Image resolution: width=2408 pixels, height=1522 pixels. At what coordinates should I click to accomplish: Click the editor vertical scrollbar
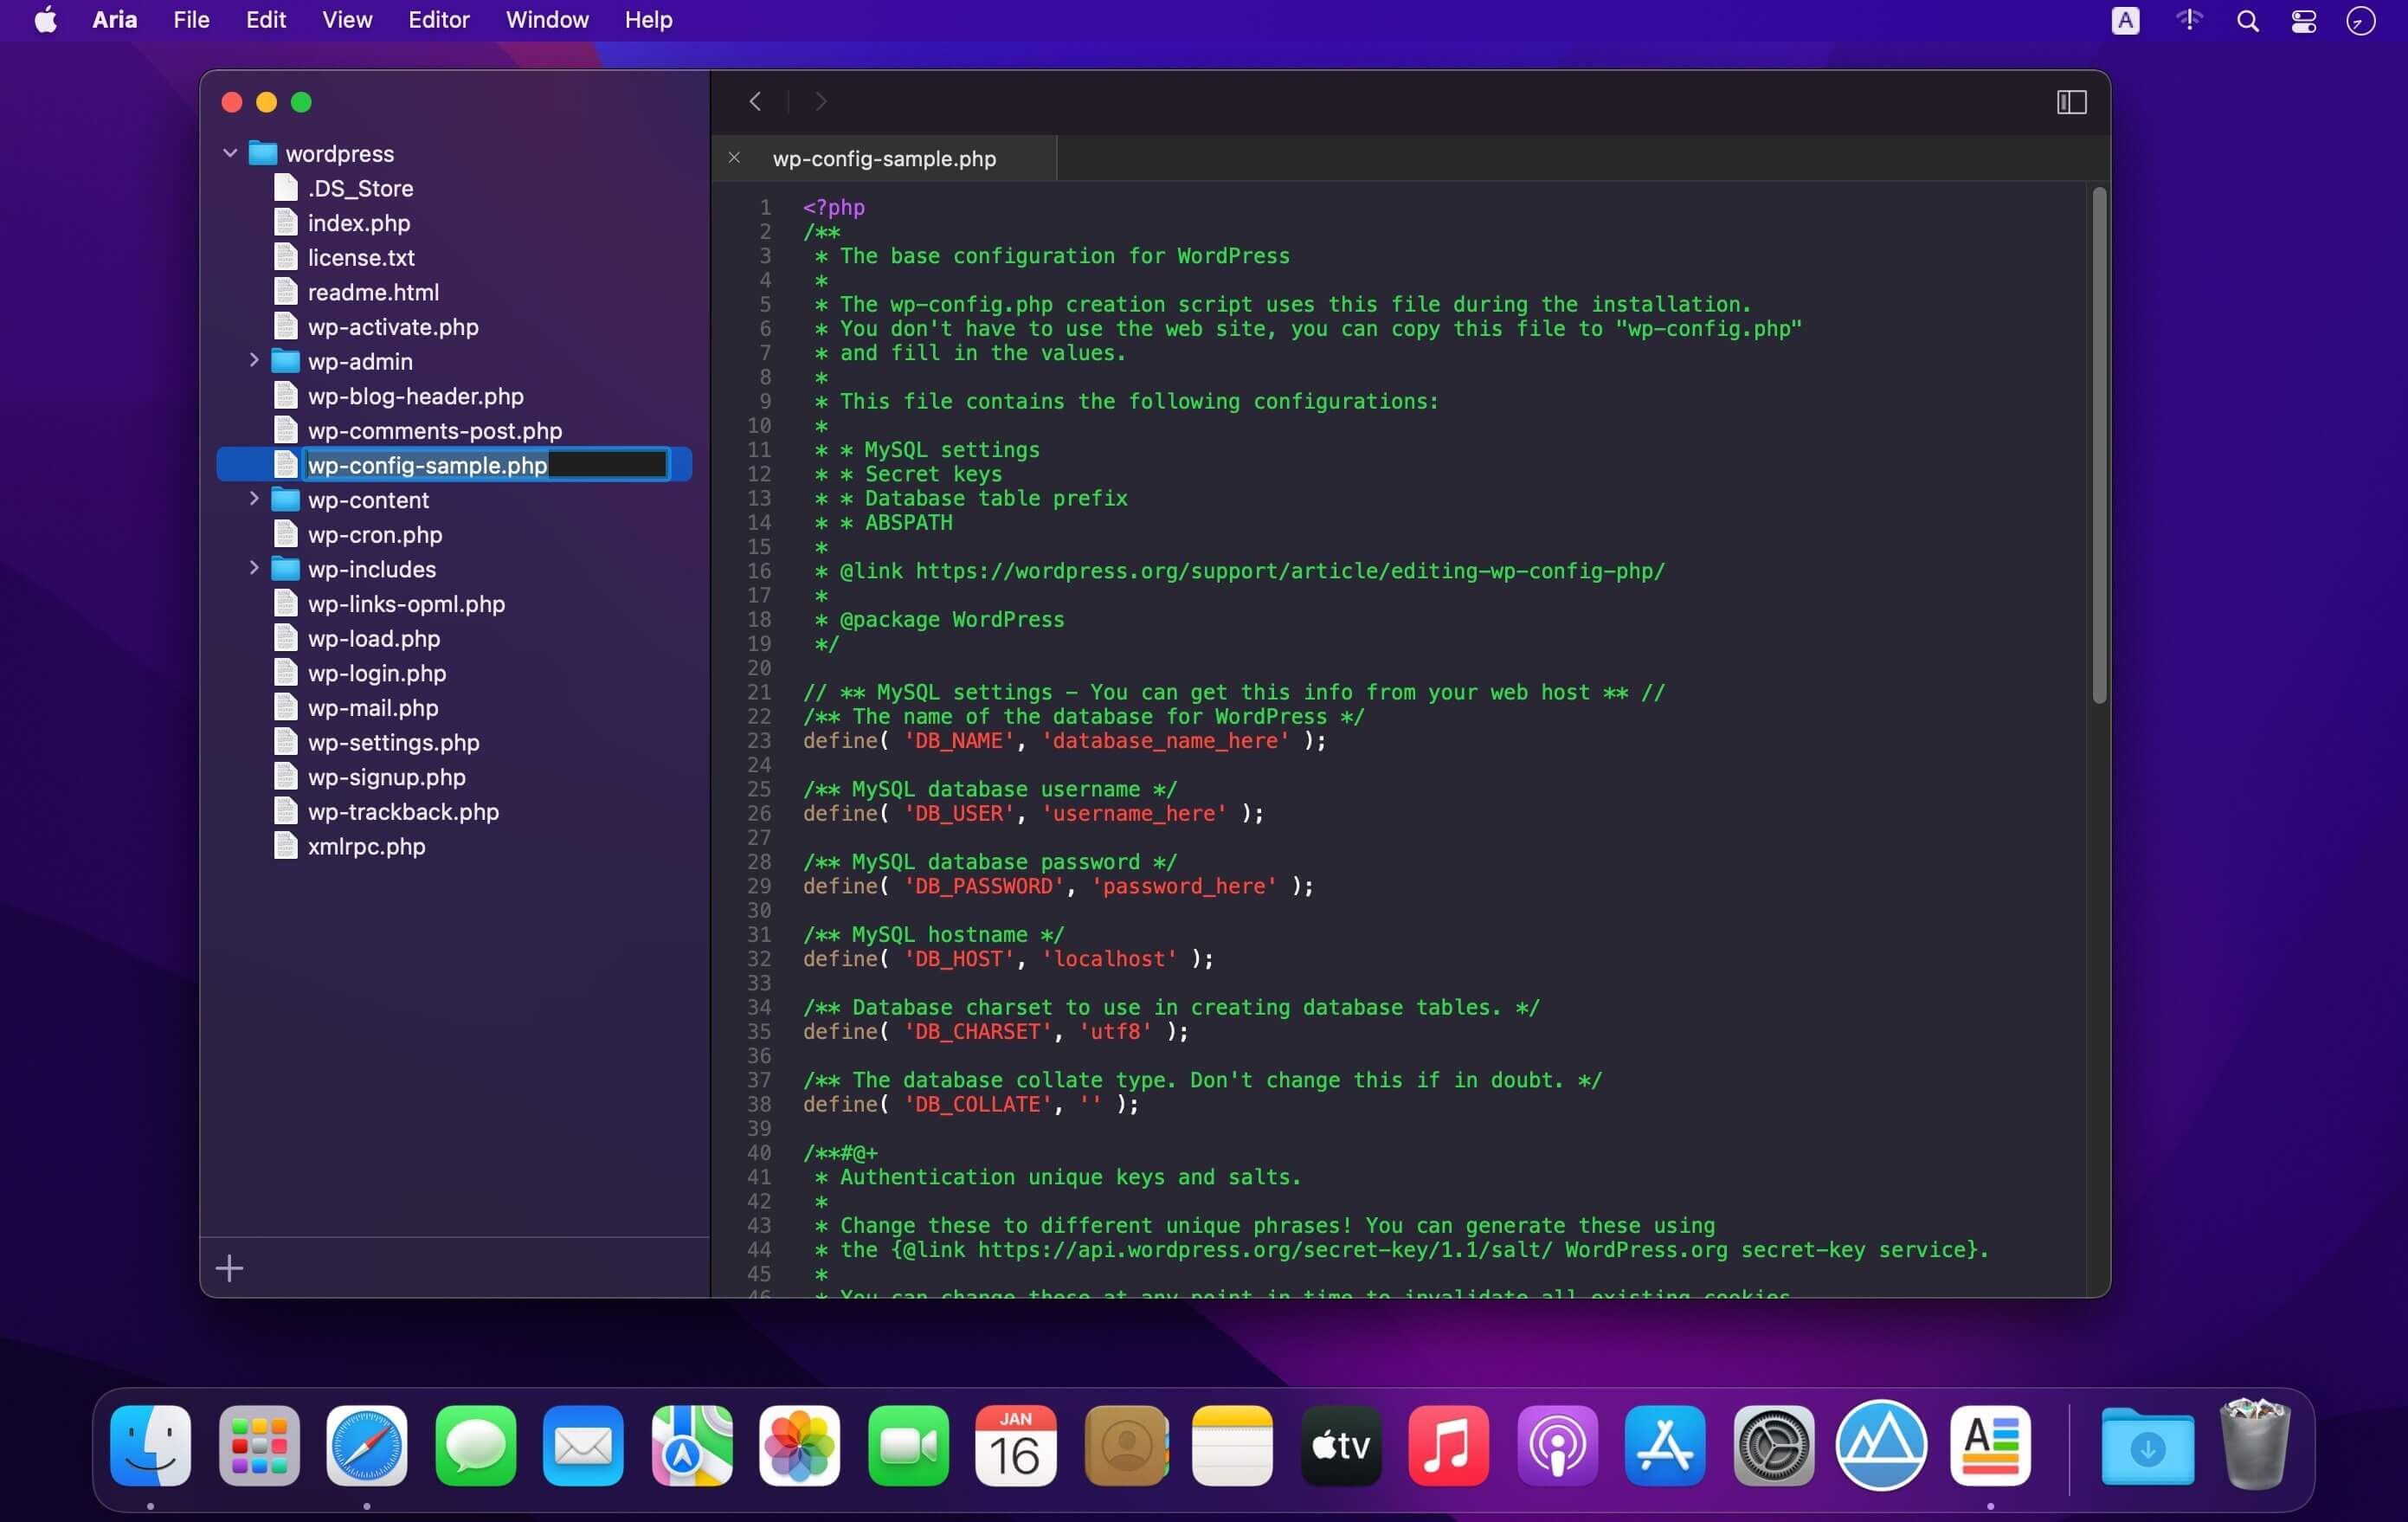(x=2098, y=445)
